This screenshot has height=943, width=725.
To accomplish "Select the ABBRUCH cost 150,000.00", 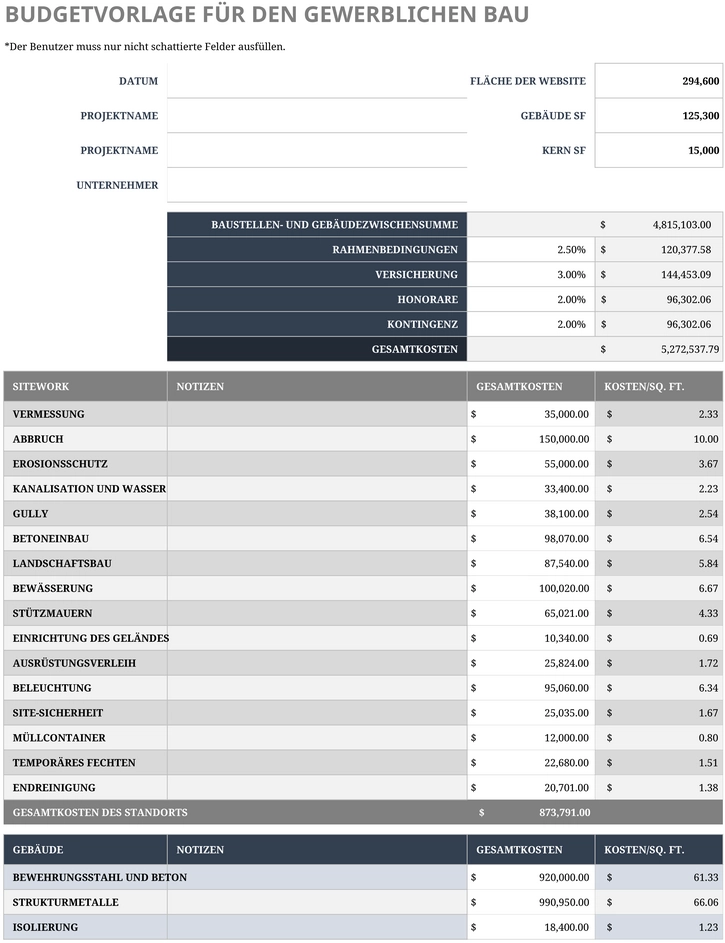I will pyautogui.click(x=531, y=439).
